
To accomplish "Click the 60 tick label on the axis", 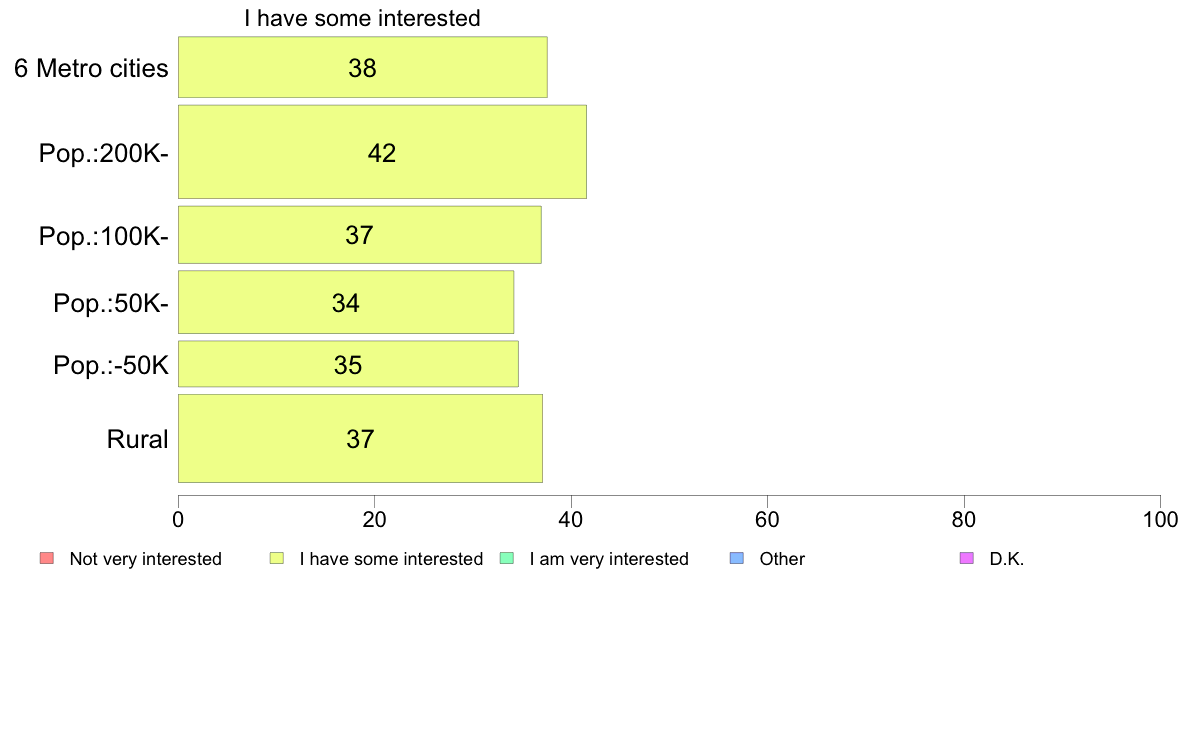I will point(768,520).
